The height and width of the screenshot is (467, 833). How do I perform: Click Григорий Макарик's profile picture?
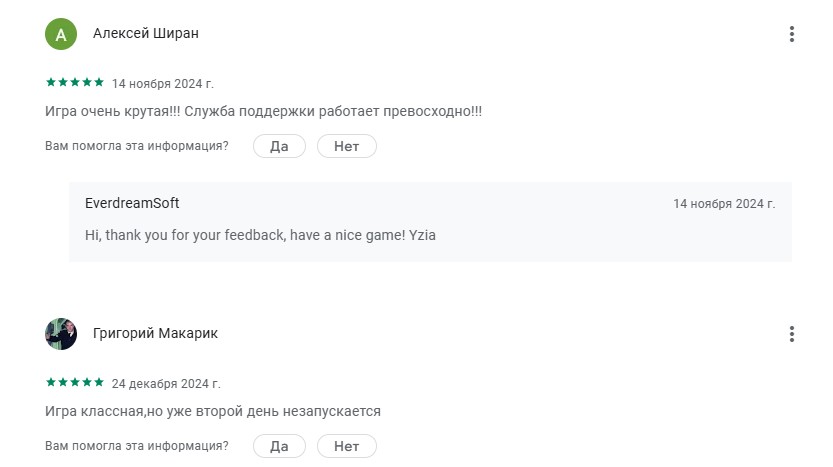click(61, 334)
